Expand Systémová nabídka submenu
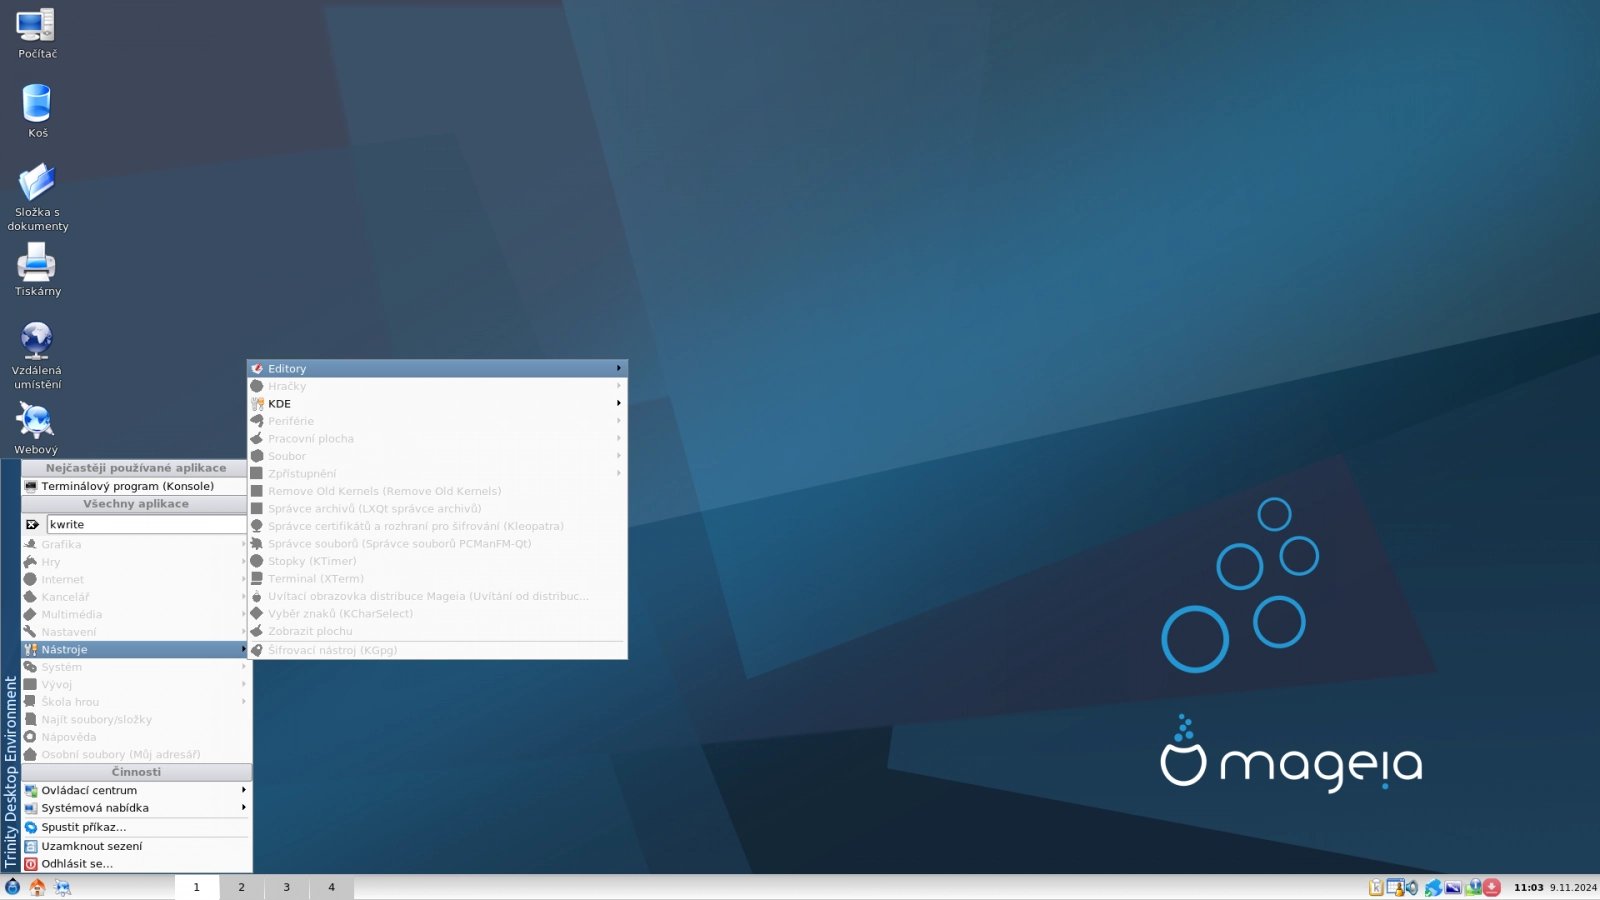The image size is (1600, 900). tap(135, 808)
